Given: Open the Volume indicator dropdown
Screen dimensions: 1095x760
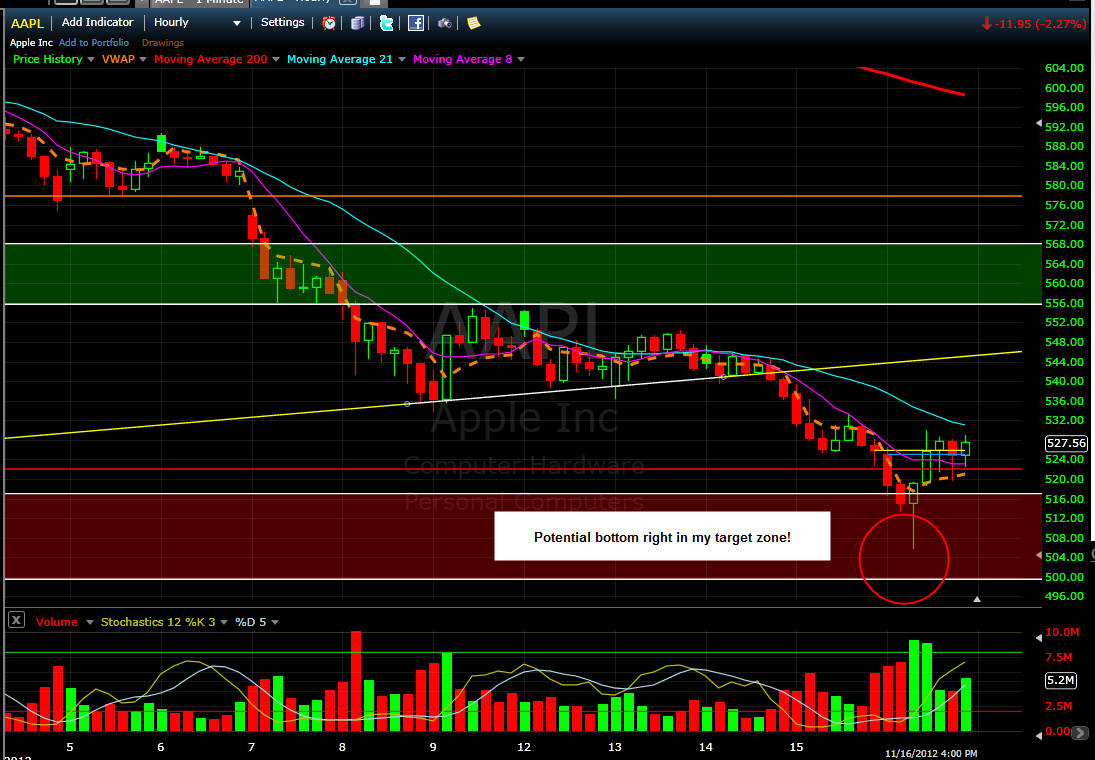Looking at the screenshot, I should click(91, 622).
